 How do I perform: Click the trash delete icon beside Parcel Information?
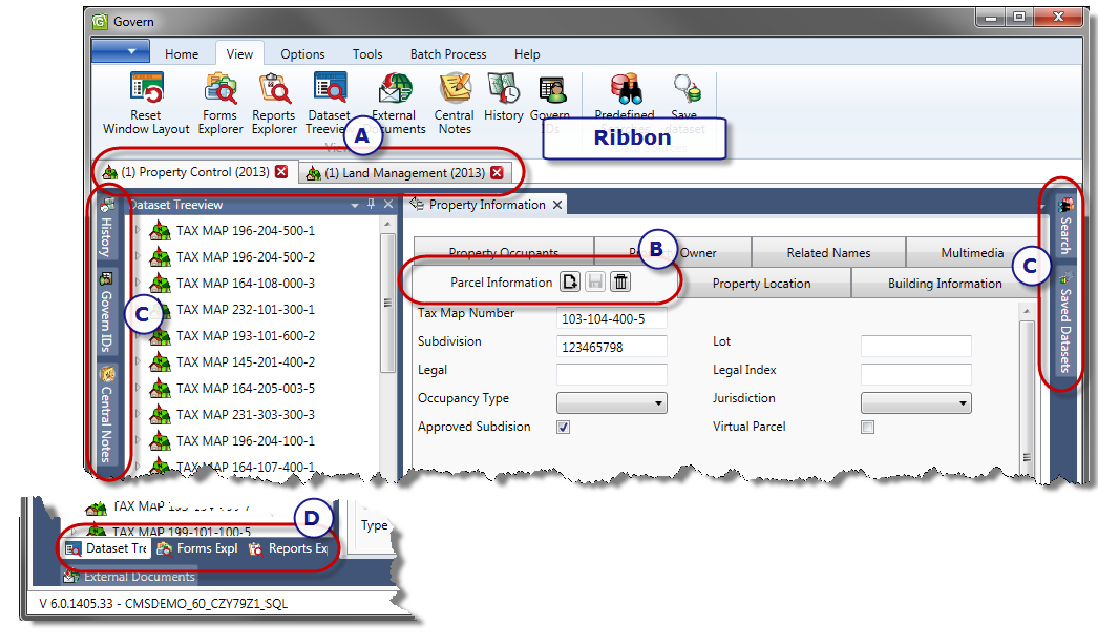click(x=621, y=283)
